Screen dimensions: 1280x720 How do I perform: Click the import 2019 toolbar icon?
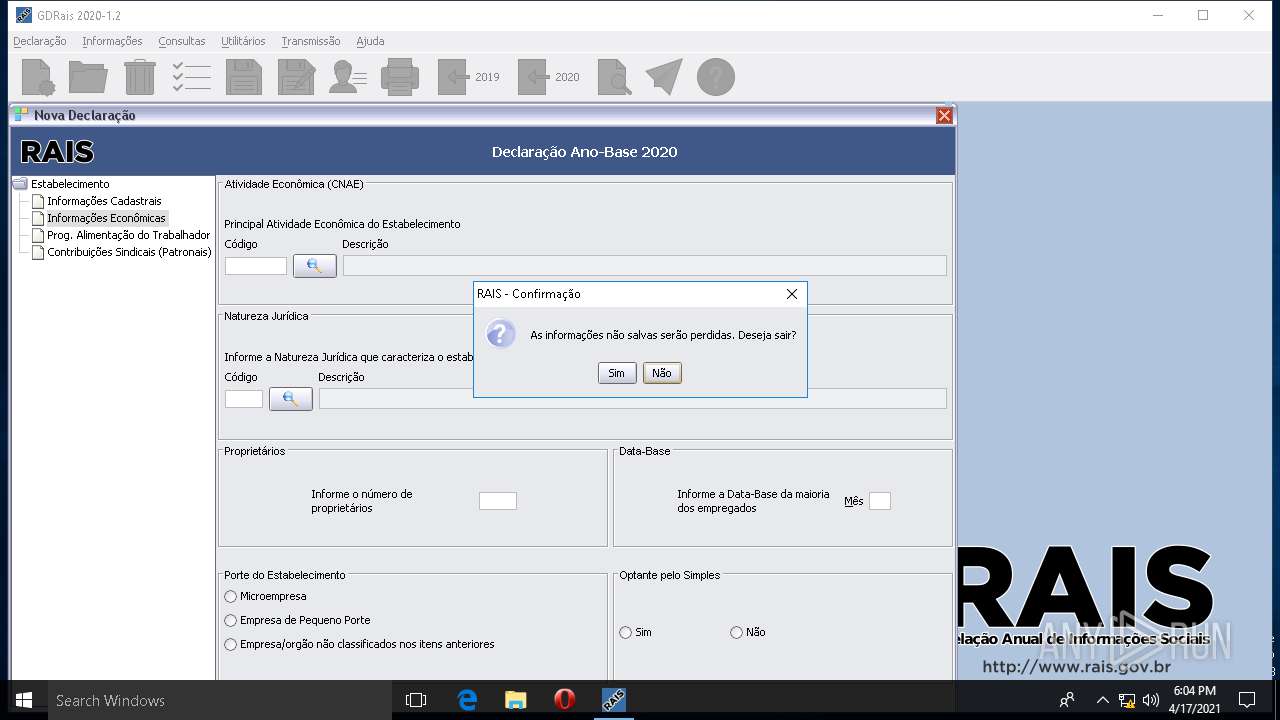pos(468,77)
